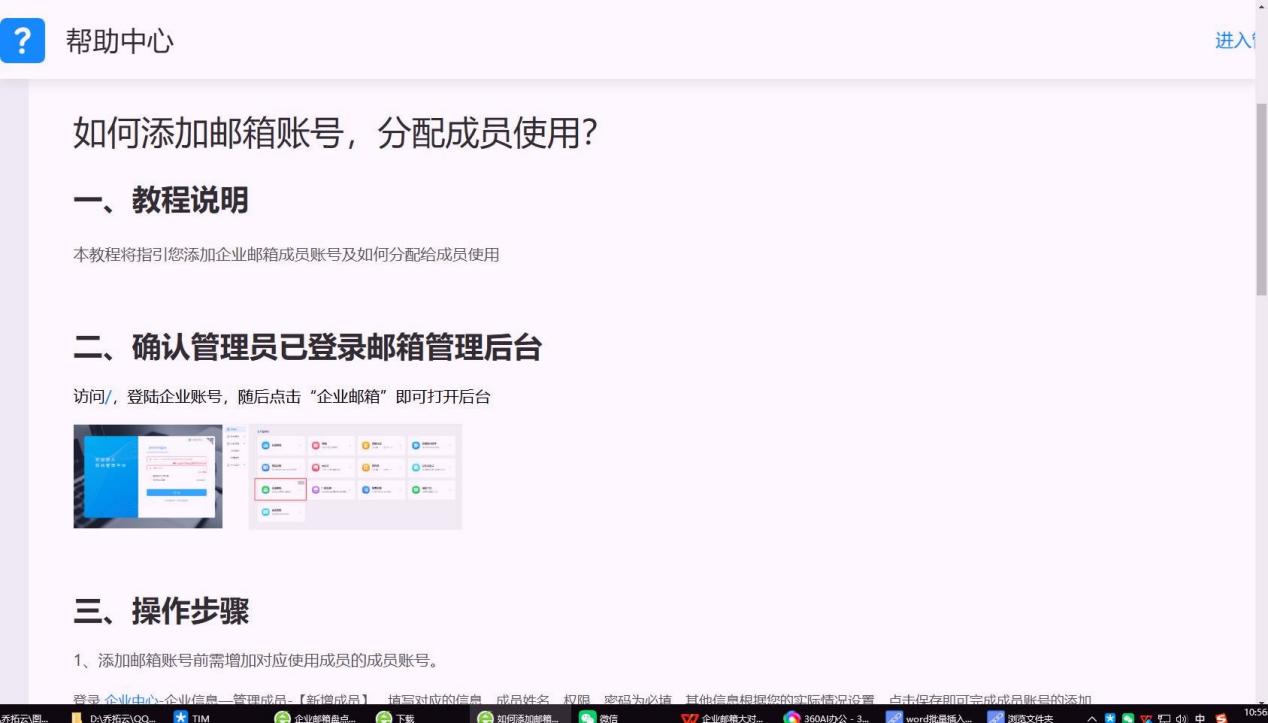The height and width of the screenshot is (723, 1268).
Task: Click the volume icon in system tray
Action: click(x=1181, y=717)
